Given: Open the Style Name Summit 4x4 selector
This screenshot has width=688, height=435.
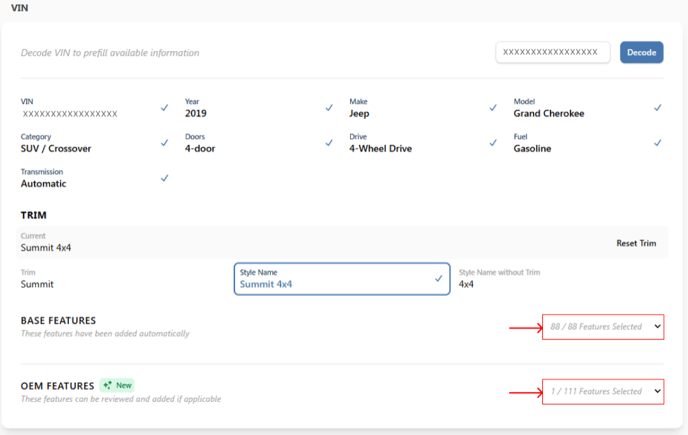Looking at the screenshot, I should pyautogui.click(x=342, y=279).
